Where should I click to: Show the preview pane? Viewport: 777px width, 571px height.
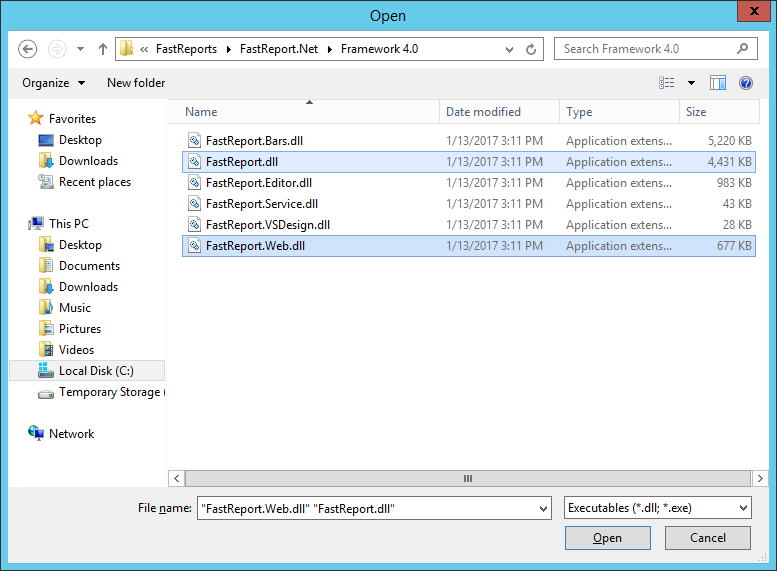718,83
